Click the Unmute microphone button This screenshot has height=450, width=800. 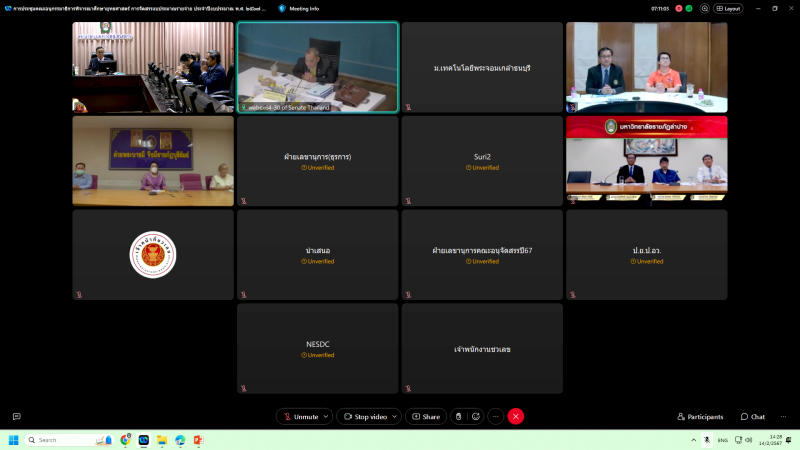(x=301, y=416)
